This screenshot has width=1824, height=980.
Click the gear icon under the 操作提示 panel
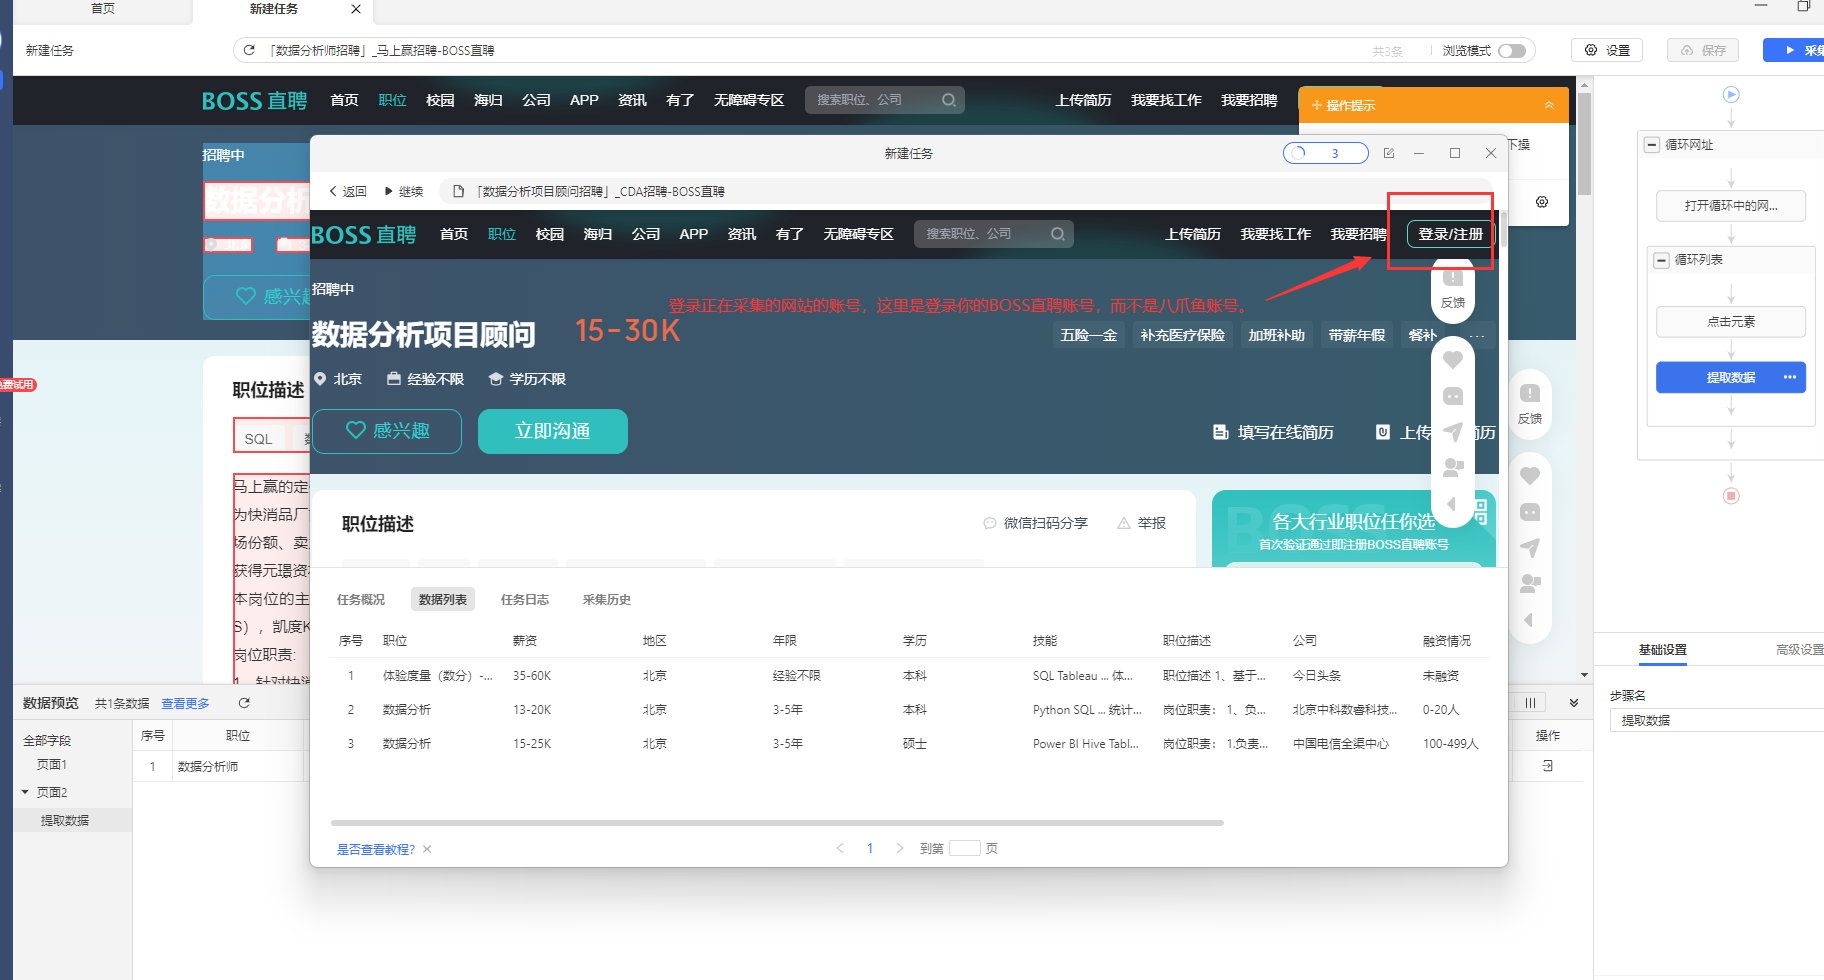point(1542,202)
